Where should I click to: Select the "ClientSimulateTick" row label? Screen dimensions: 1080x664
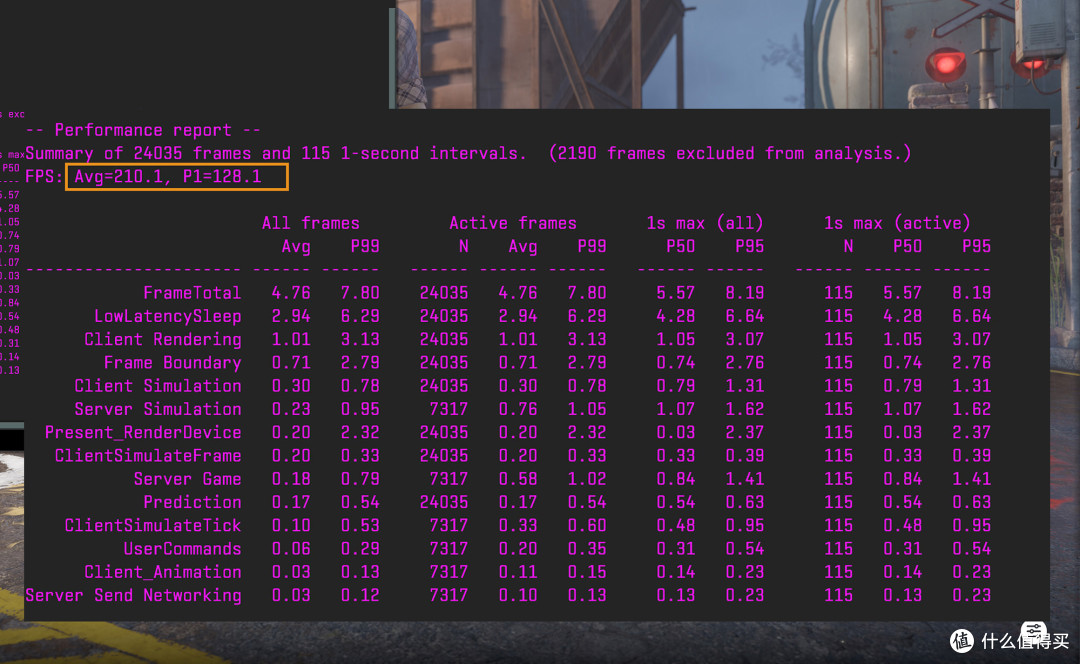[x=153, y=526]
